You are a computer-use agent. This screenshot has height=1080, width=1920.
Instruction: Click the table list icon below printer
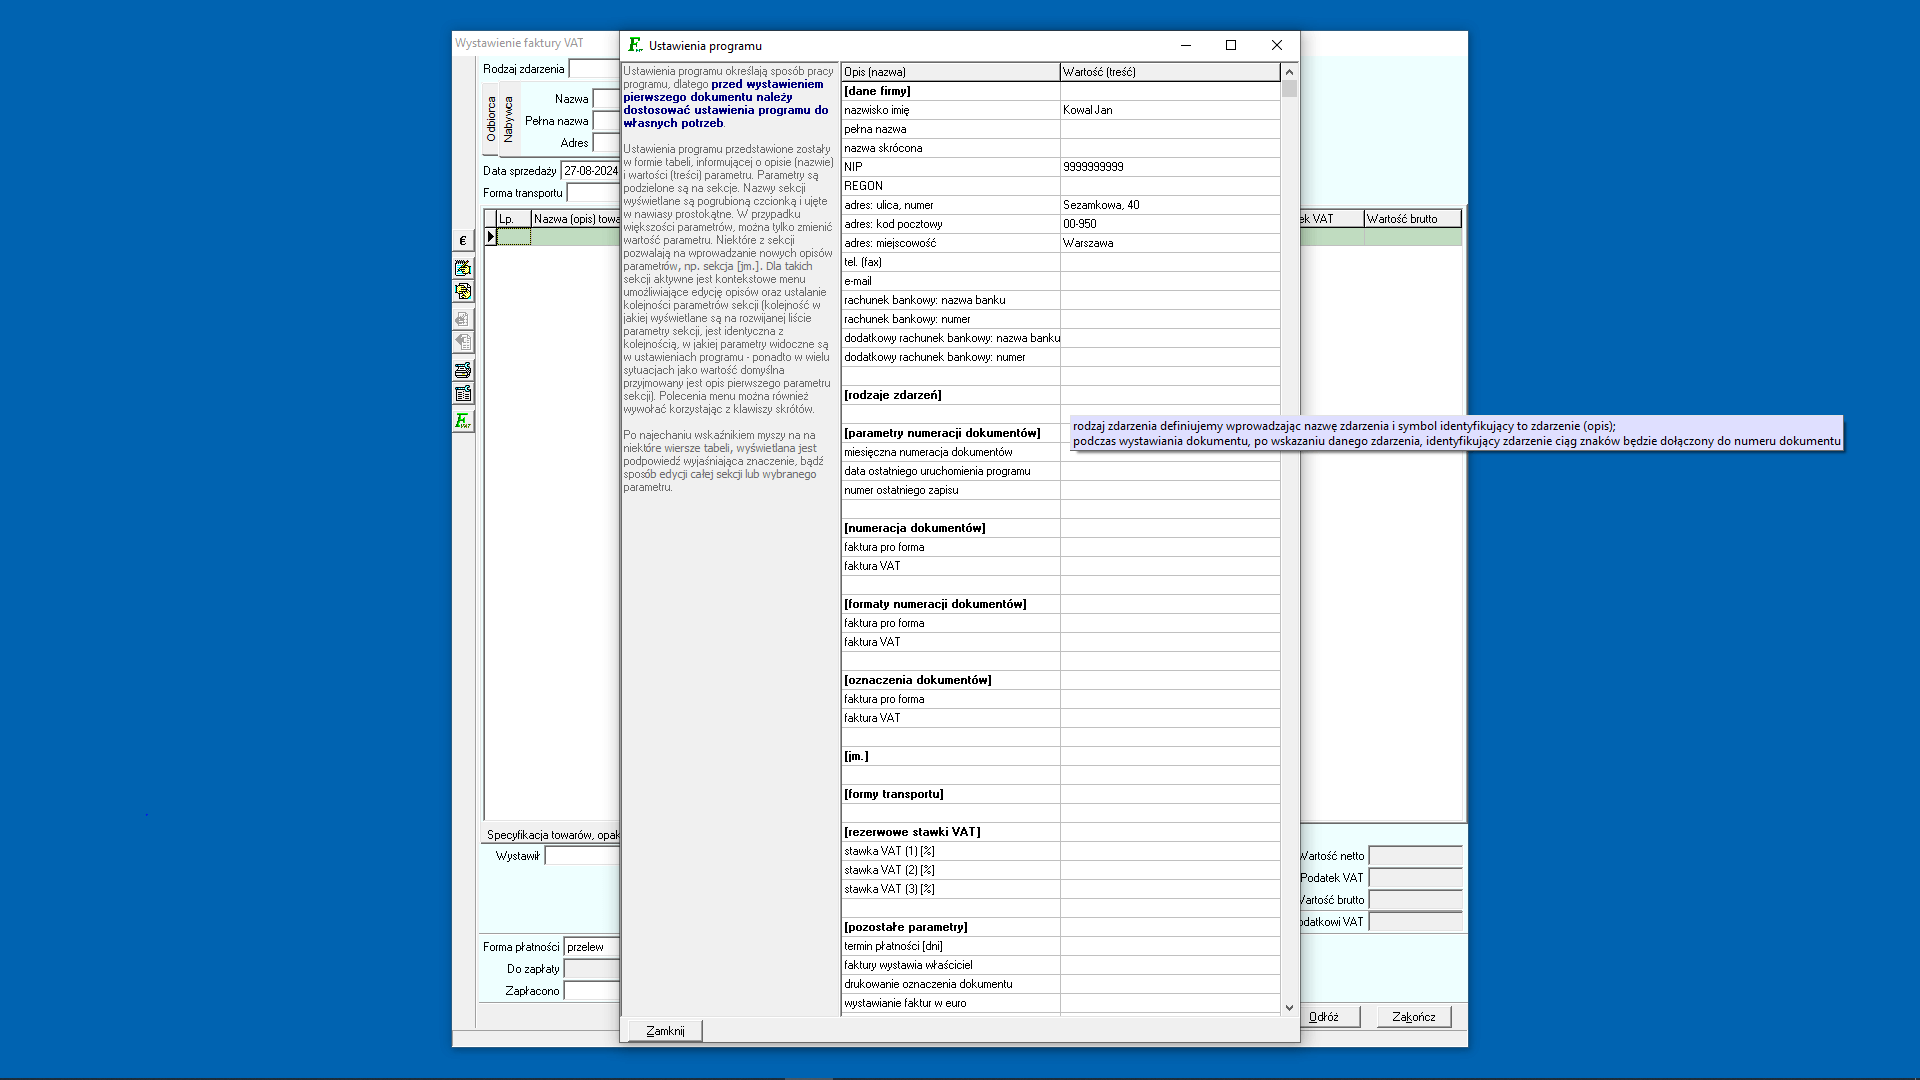pos(463,394)
